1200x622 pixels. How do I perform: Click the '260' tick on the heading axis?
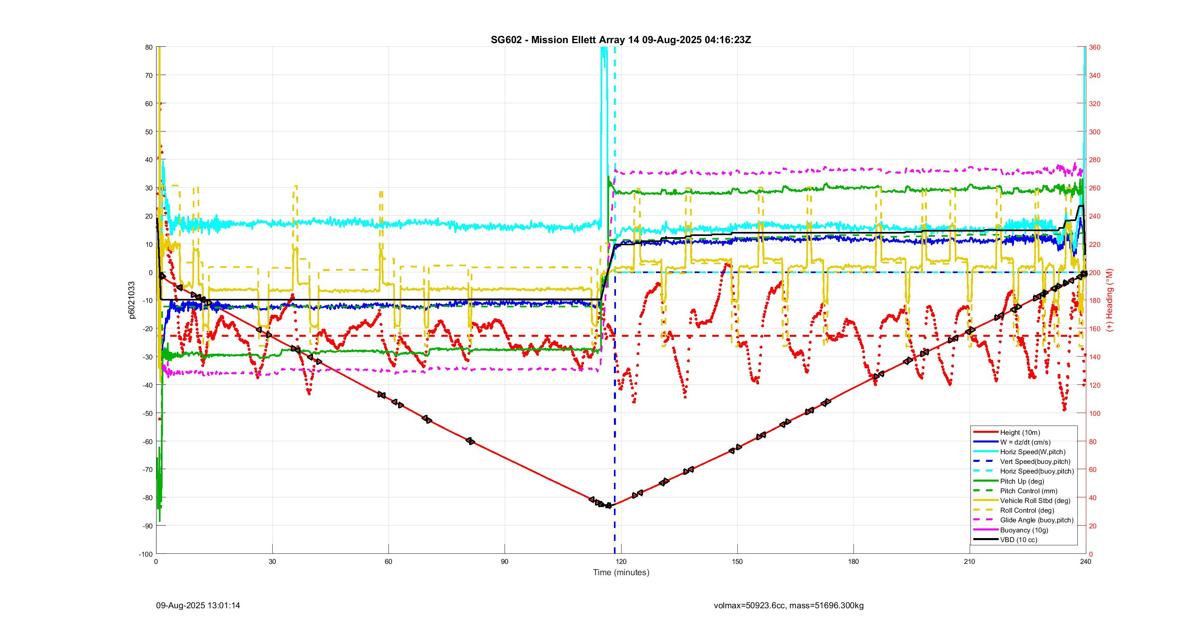click(x=1095, y=188)
